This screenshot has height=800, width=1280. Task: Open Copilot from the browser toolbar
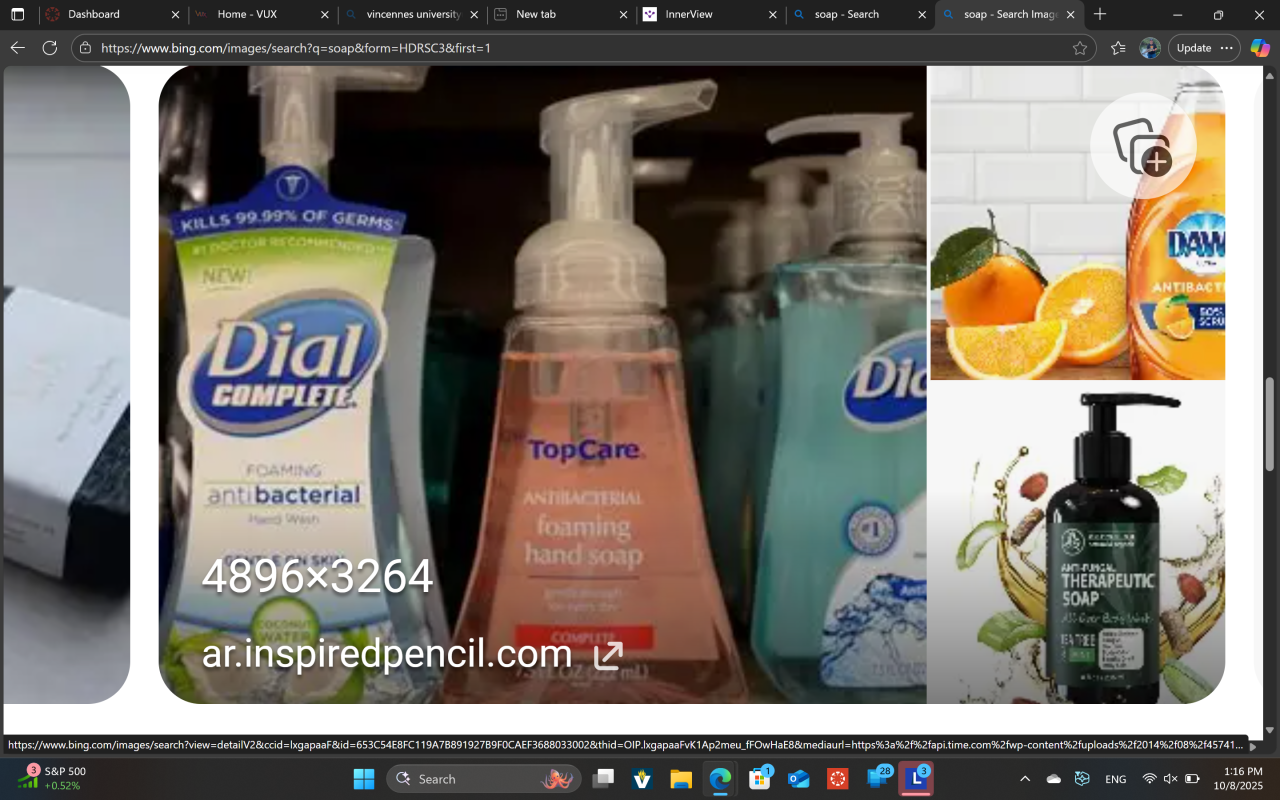click(1260, 48)
